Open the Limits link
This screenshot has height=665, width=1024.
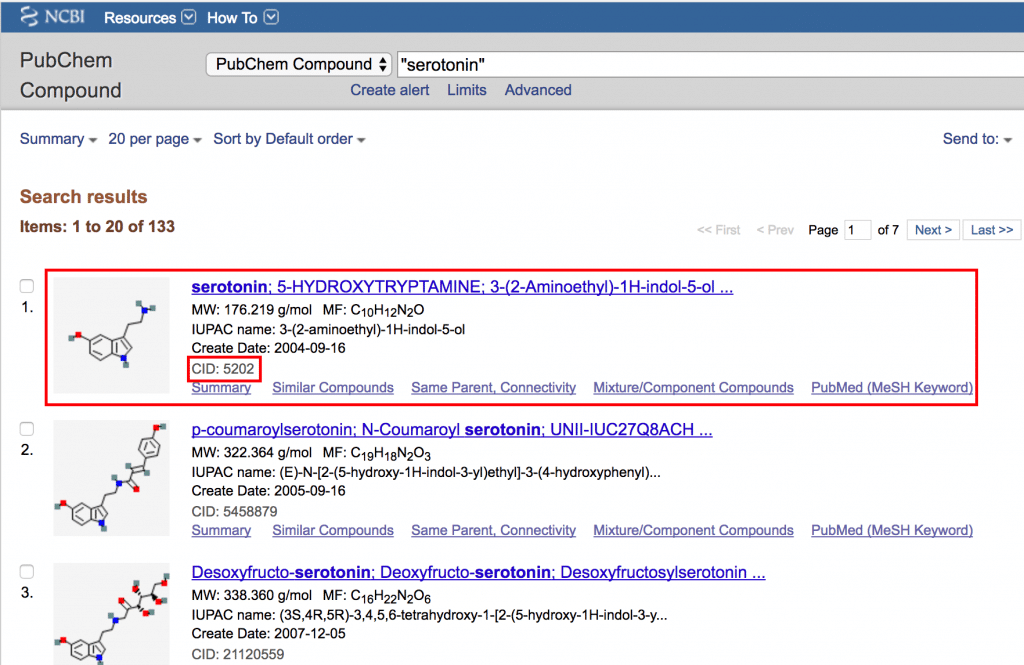pos(467,90)
